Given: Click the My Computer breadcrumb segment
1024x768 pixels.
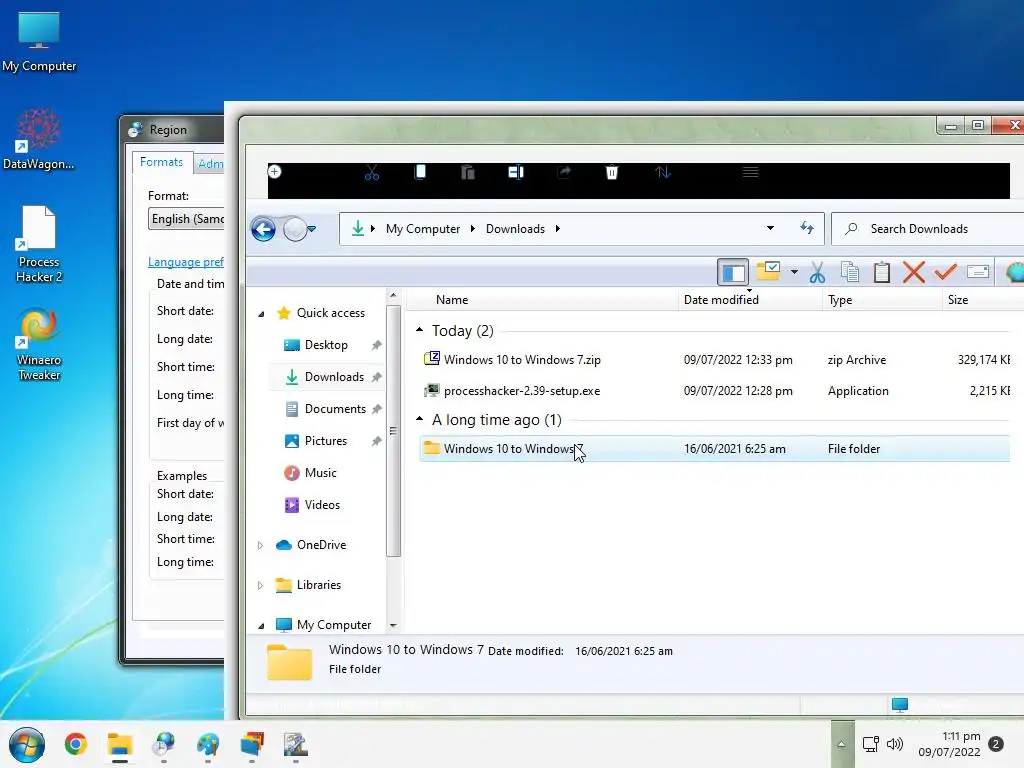Looking at the screenshot, I should coord(423,229).
